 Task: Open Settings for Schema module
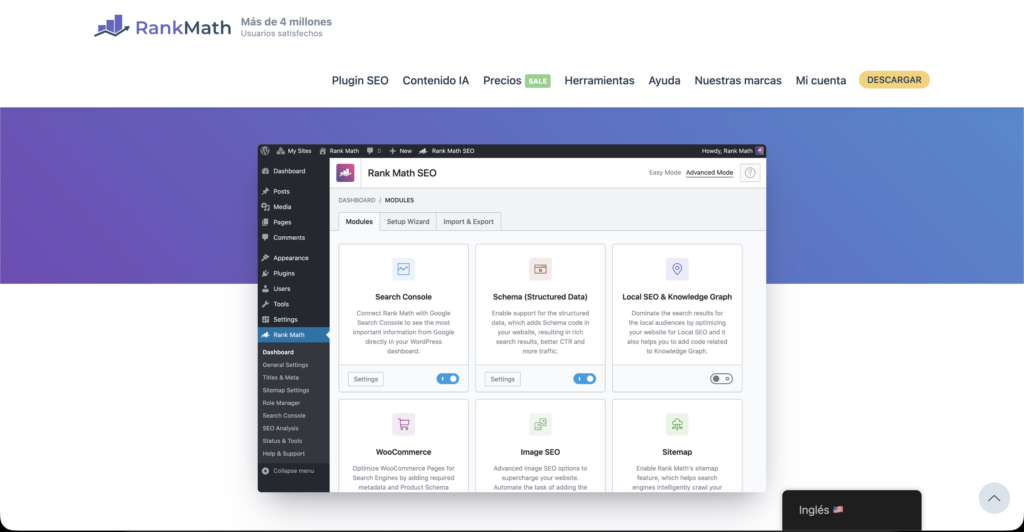point(502,379)
